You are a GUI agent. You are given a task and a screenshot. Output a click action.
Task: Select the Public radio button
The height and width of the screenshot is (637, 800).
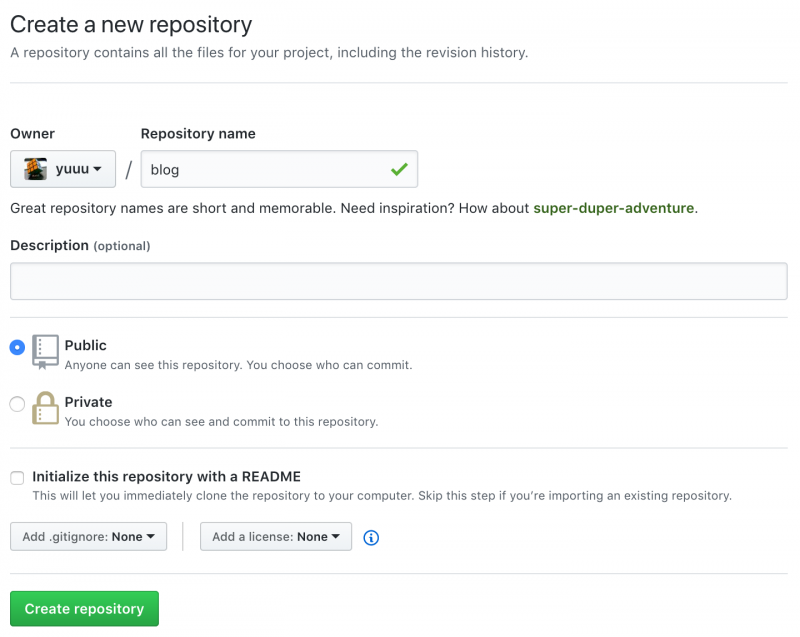[x=17, y=347]
